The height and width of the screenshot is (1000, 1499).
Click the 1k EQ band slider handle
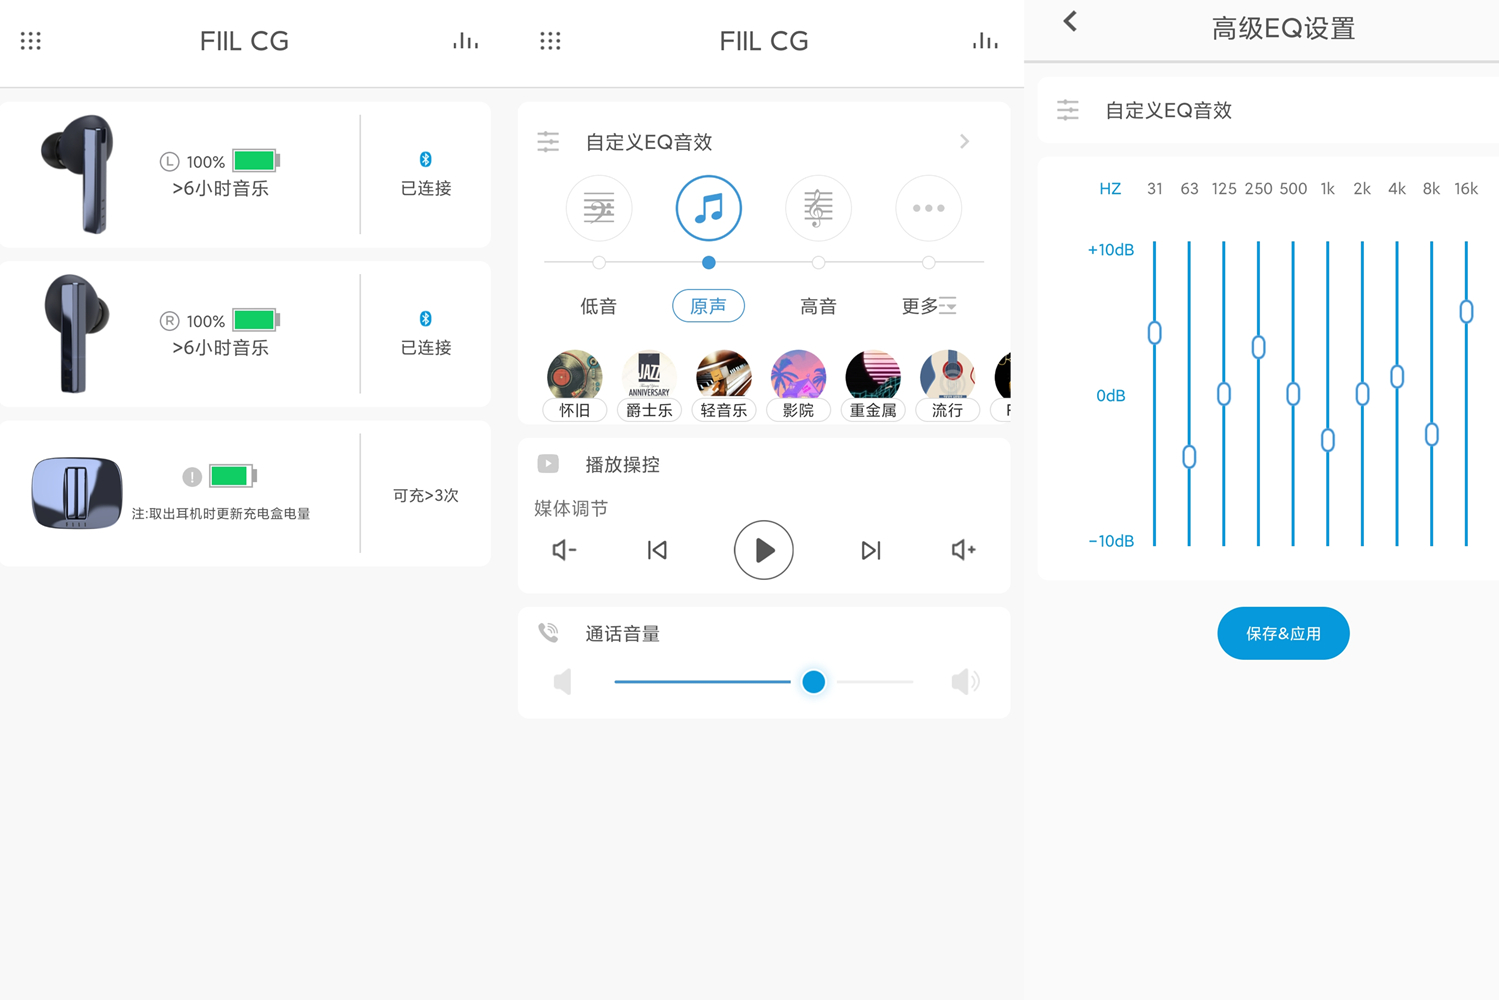(x=1328, y=440)
